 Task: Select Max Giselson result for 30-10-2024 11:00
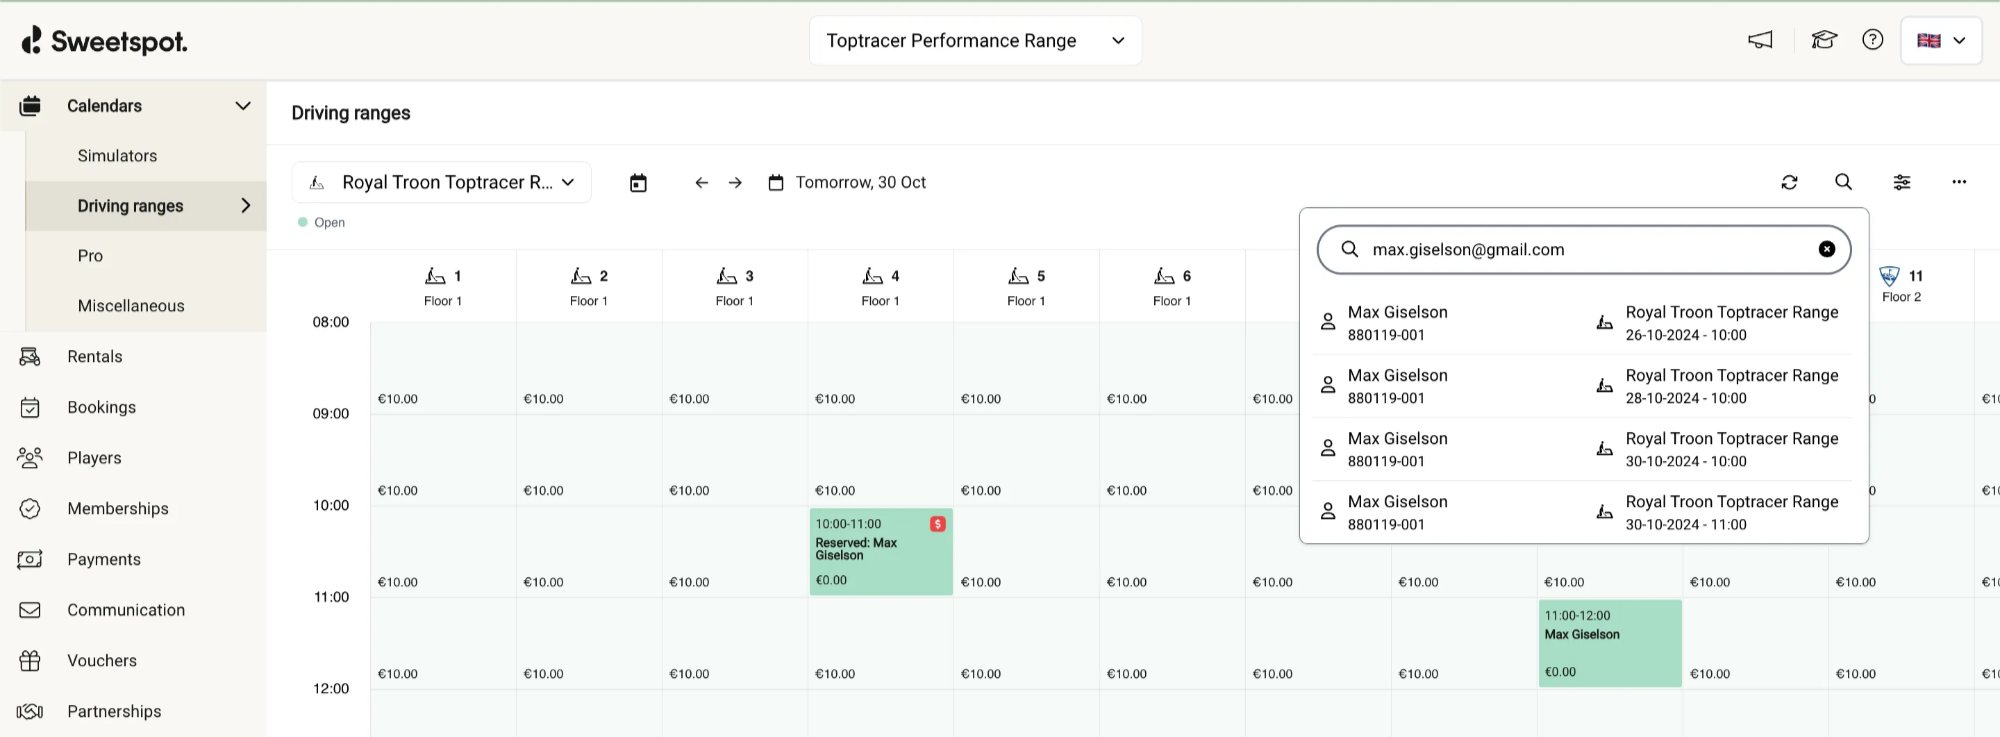[x=1584, y=512]
